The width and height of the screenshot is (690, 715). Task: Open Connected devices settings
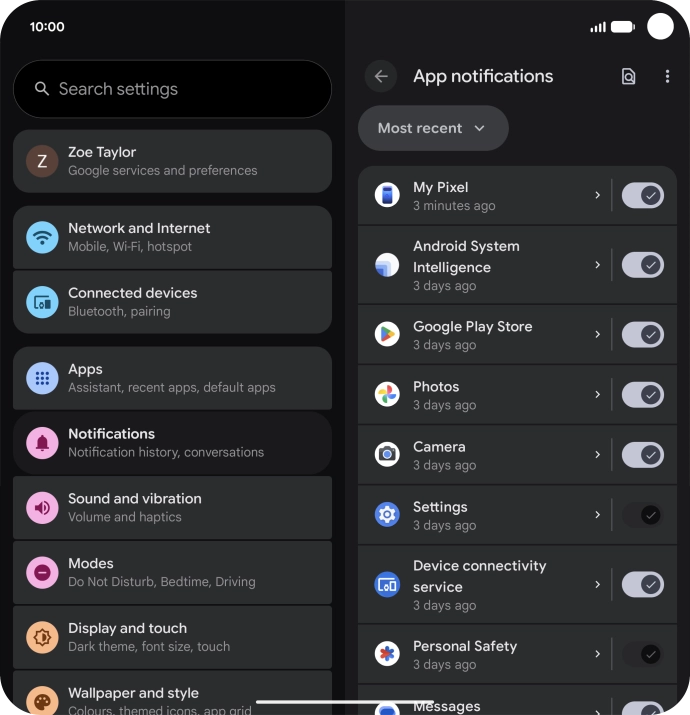172,302
